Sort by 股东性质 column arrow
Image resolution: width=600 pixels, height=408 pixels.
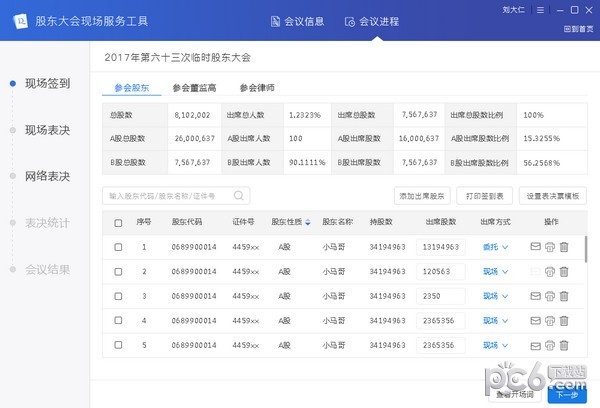[x=308, y=222]
